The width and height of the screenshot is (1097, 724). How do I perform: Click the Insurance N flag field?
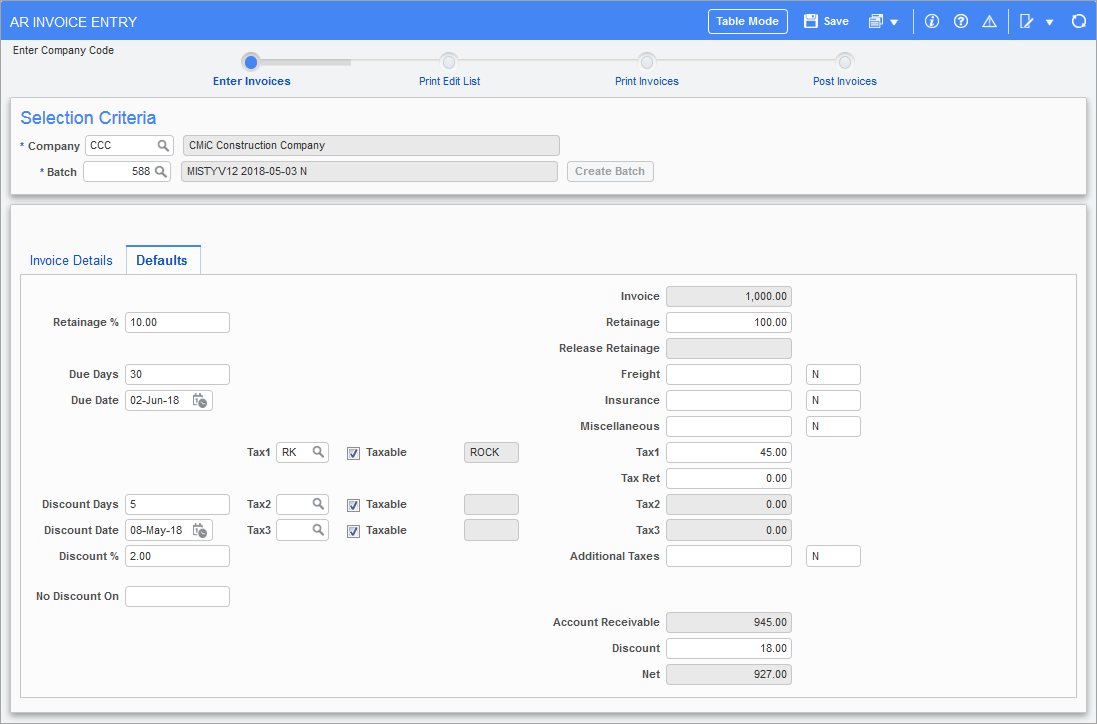[833, 401]
